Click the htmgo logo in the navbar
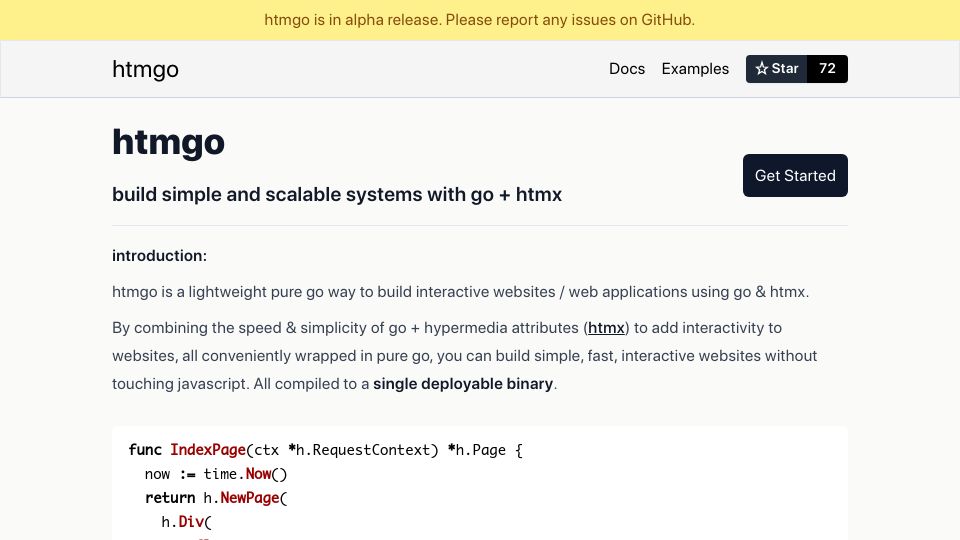The image size is (960, 540). [x=145, y=69]
